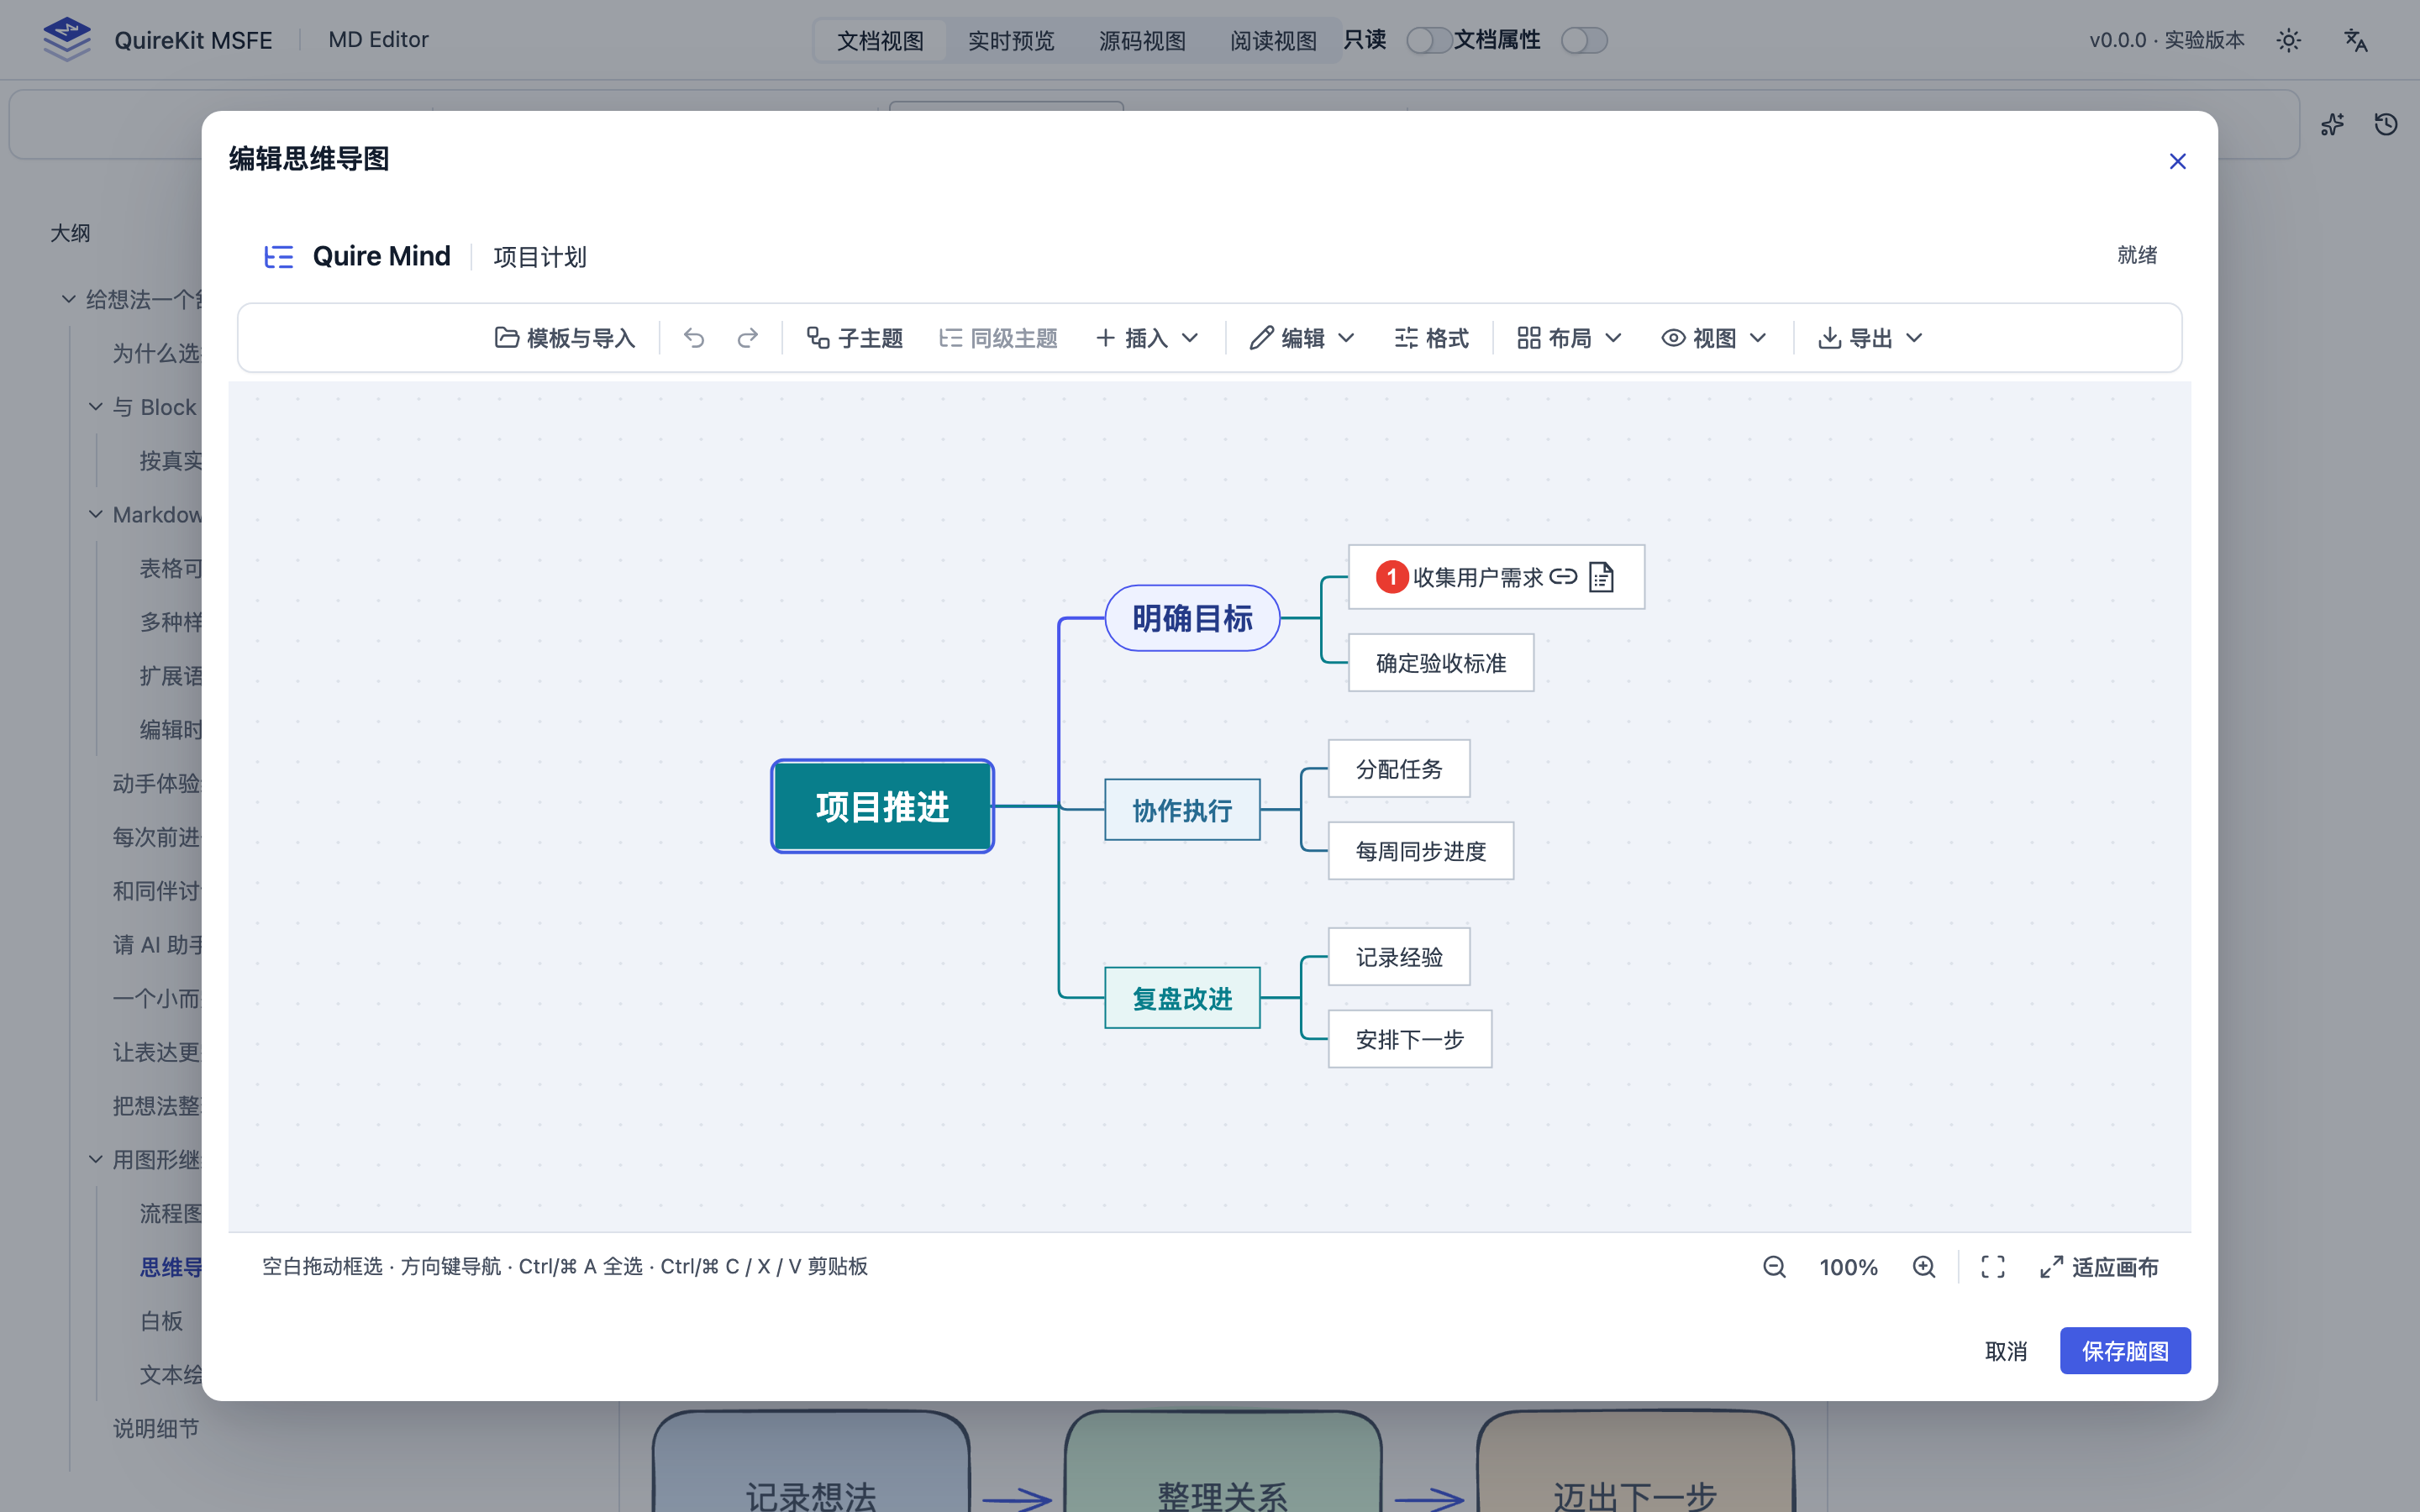Click the undo arrow in mind map toolbar

tap(694, 338)
